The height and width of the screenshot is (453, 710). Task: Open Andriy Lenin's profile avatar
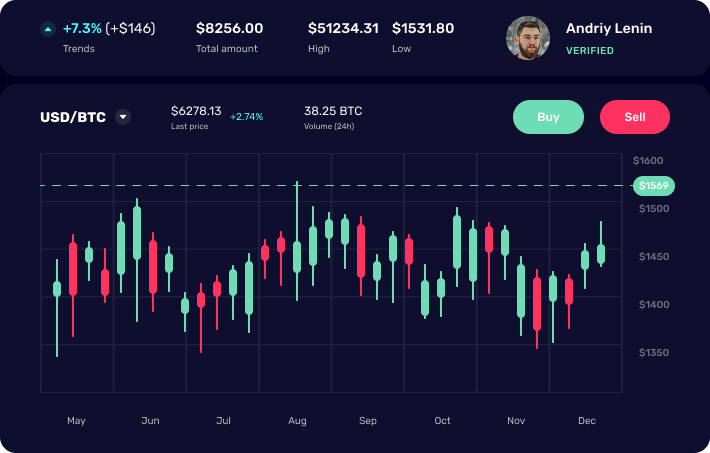click(528, 38)
